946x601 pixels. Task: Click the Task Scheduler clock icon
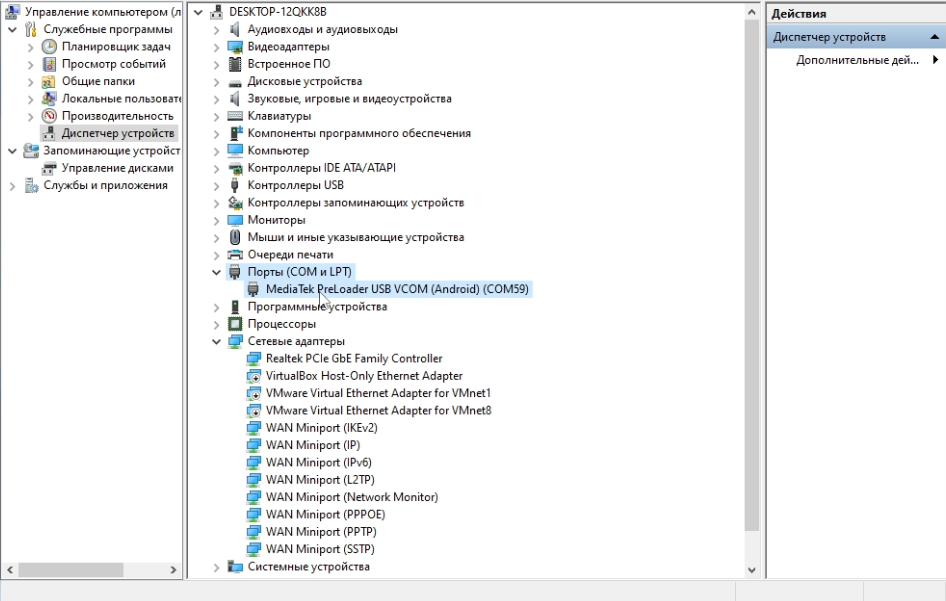pyautogui.click(x=49, y=46)
